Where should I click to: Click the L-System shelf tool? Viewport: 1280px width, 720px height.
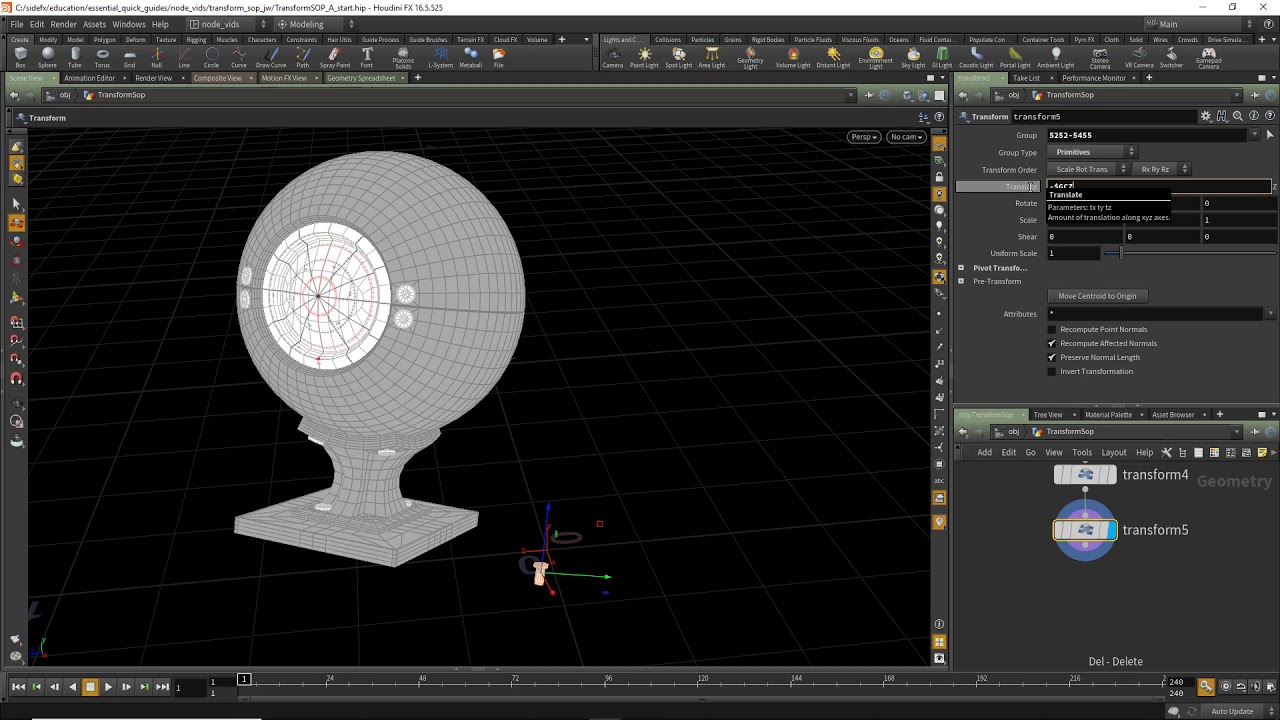pos(440,58)
